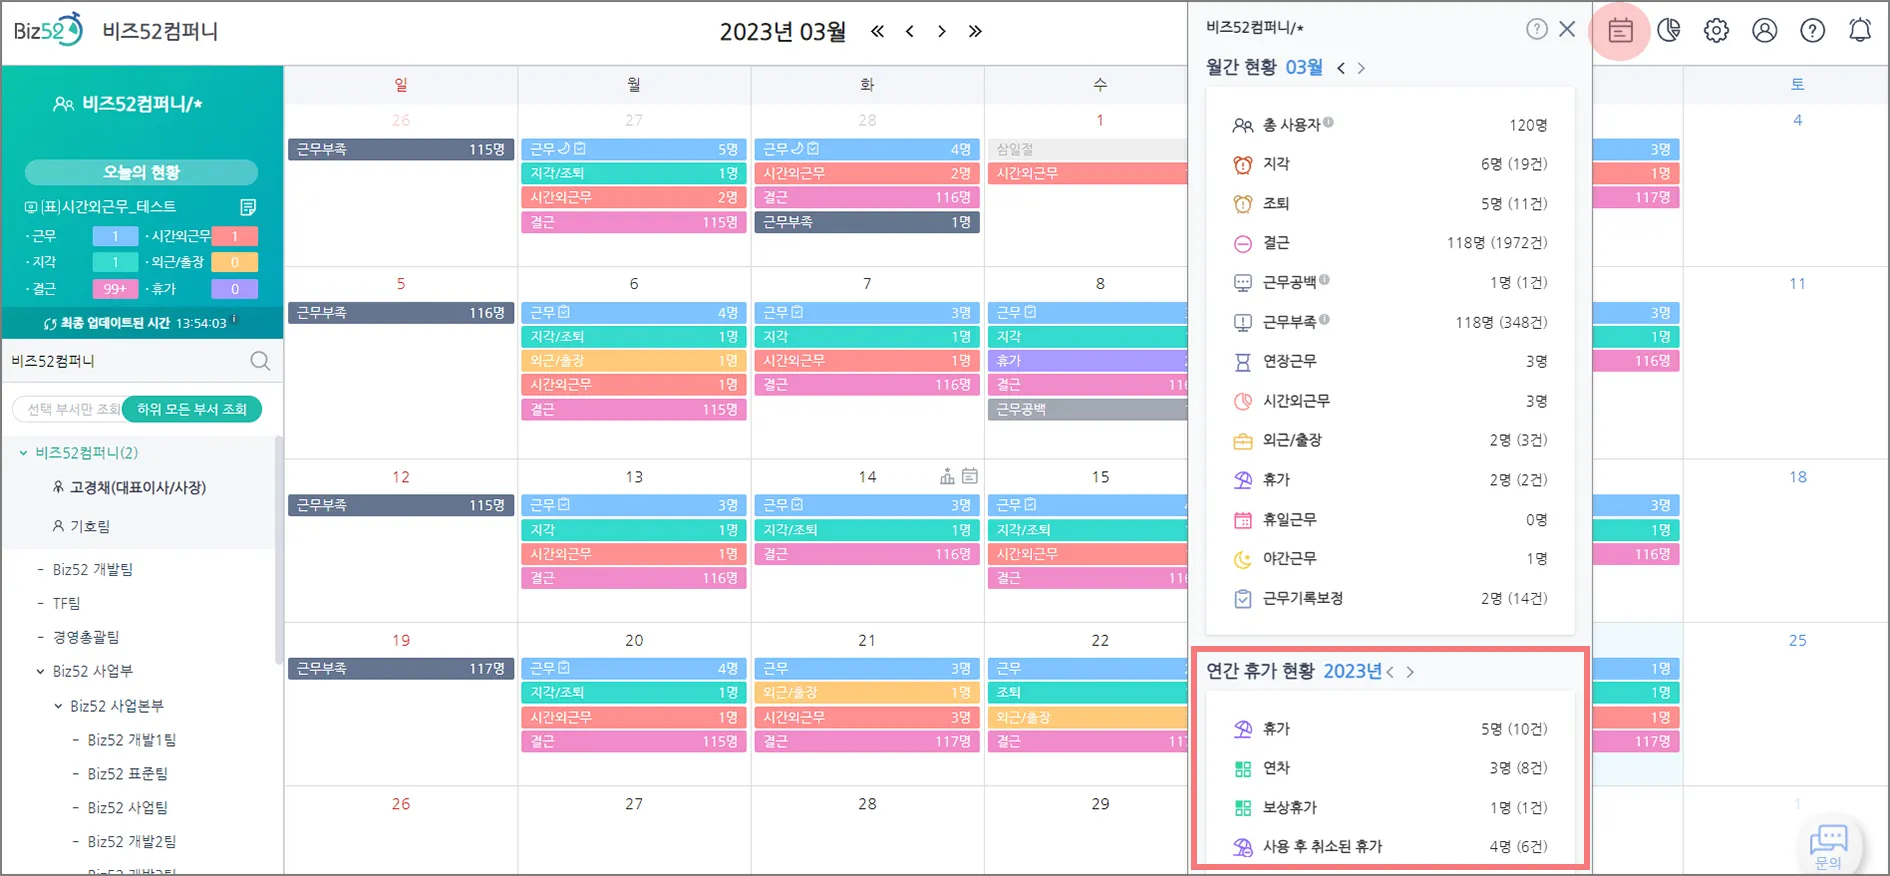Select Biz52 개발팀 in the tree
Viewport: 1890px width, 876px height.
tap(93, 569)
